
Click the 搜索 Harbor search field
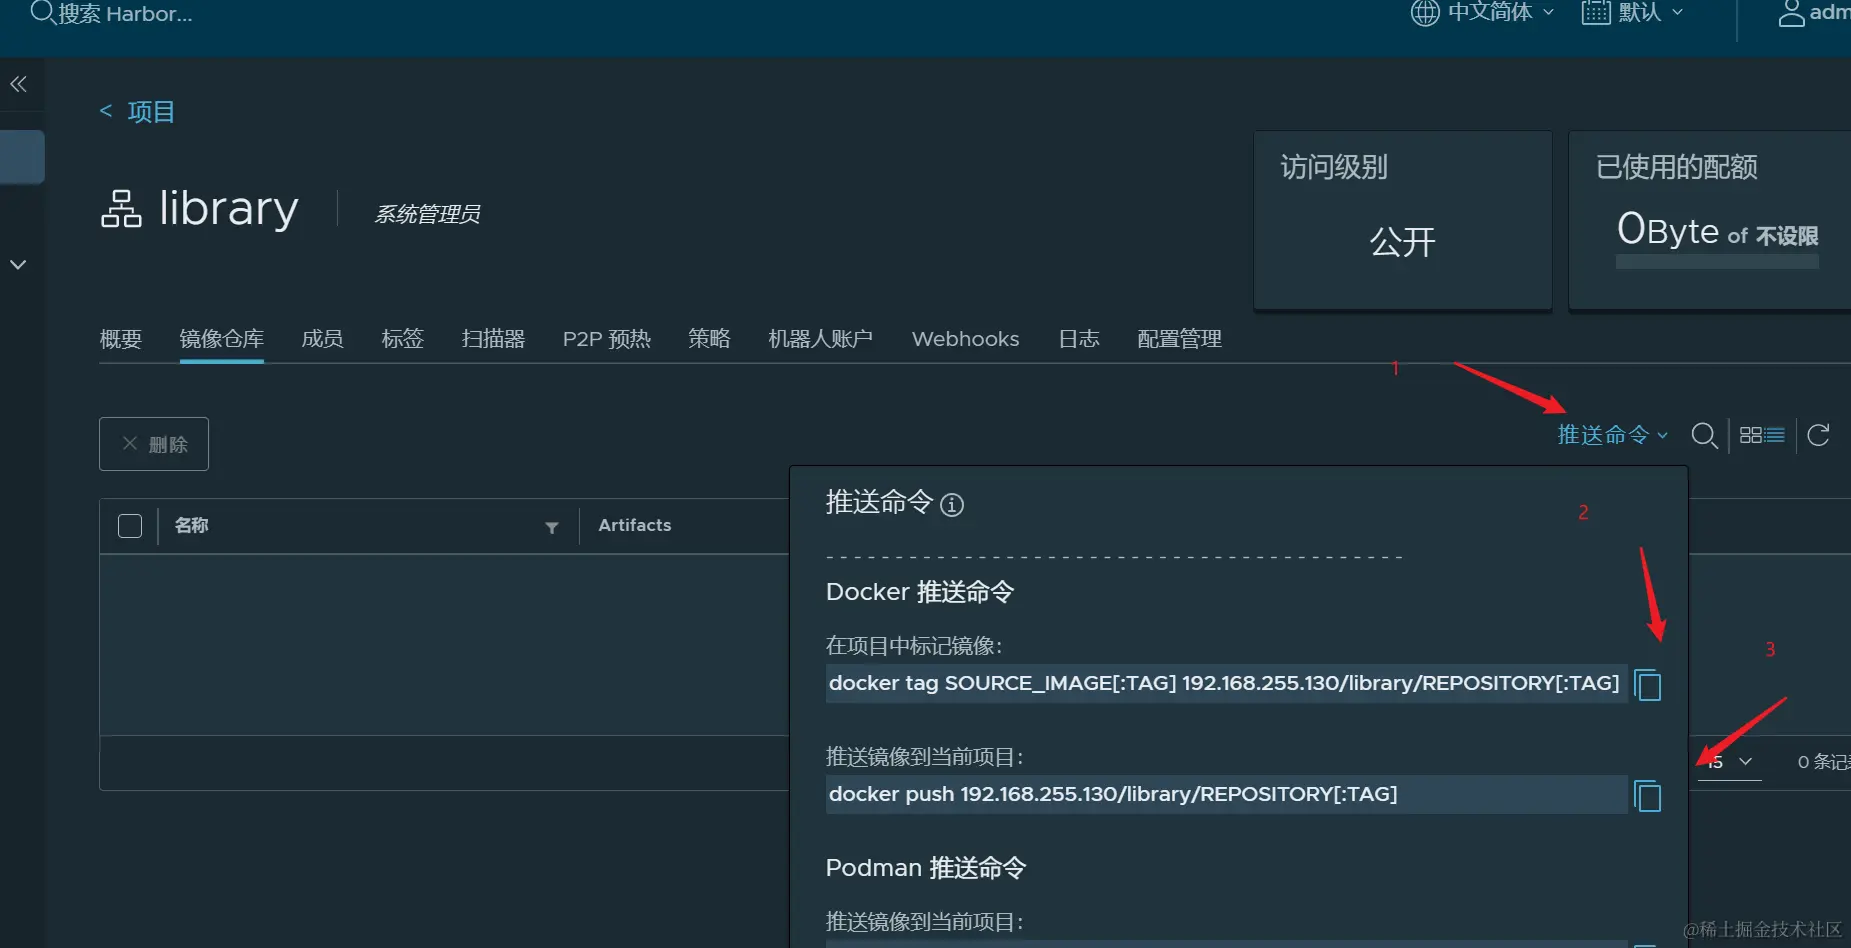(126, 14)
